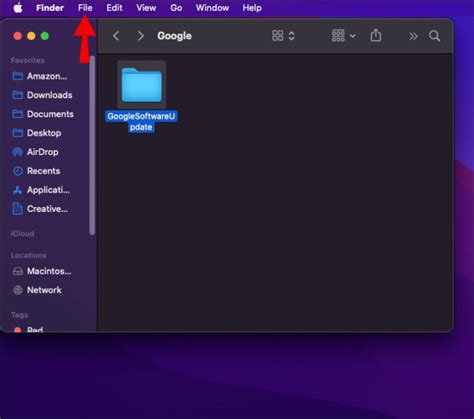Open the Group By dropdown
Screen dimensions: 474x419
point(344,35)
